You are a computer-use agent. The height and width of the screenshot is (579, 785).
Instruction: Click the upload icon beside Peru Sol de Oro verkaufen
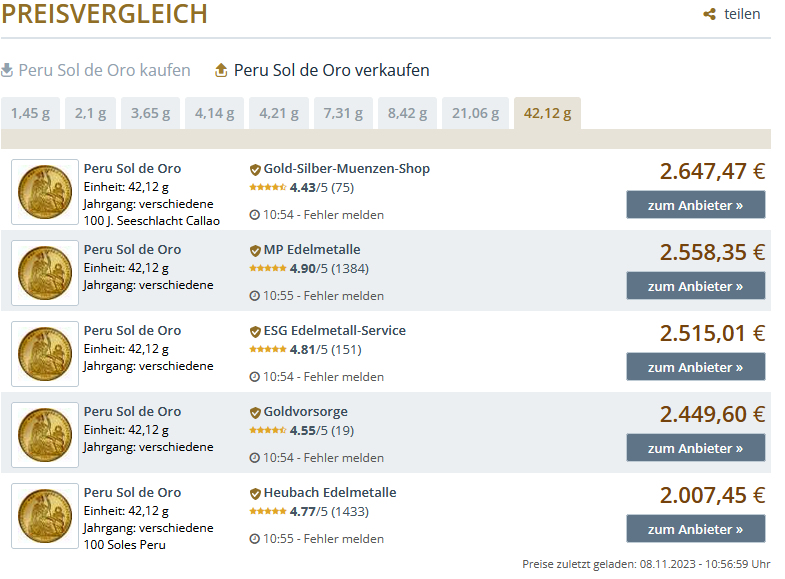click(x=221, y=70)
